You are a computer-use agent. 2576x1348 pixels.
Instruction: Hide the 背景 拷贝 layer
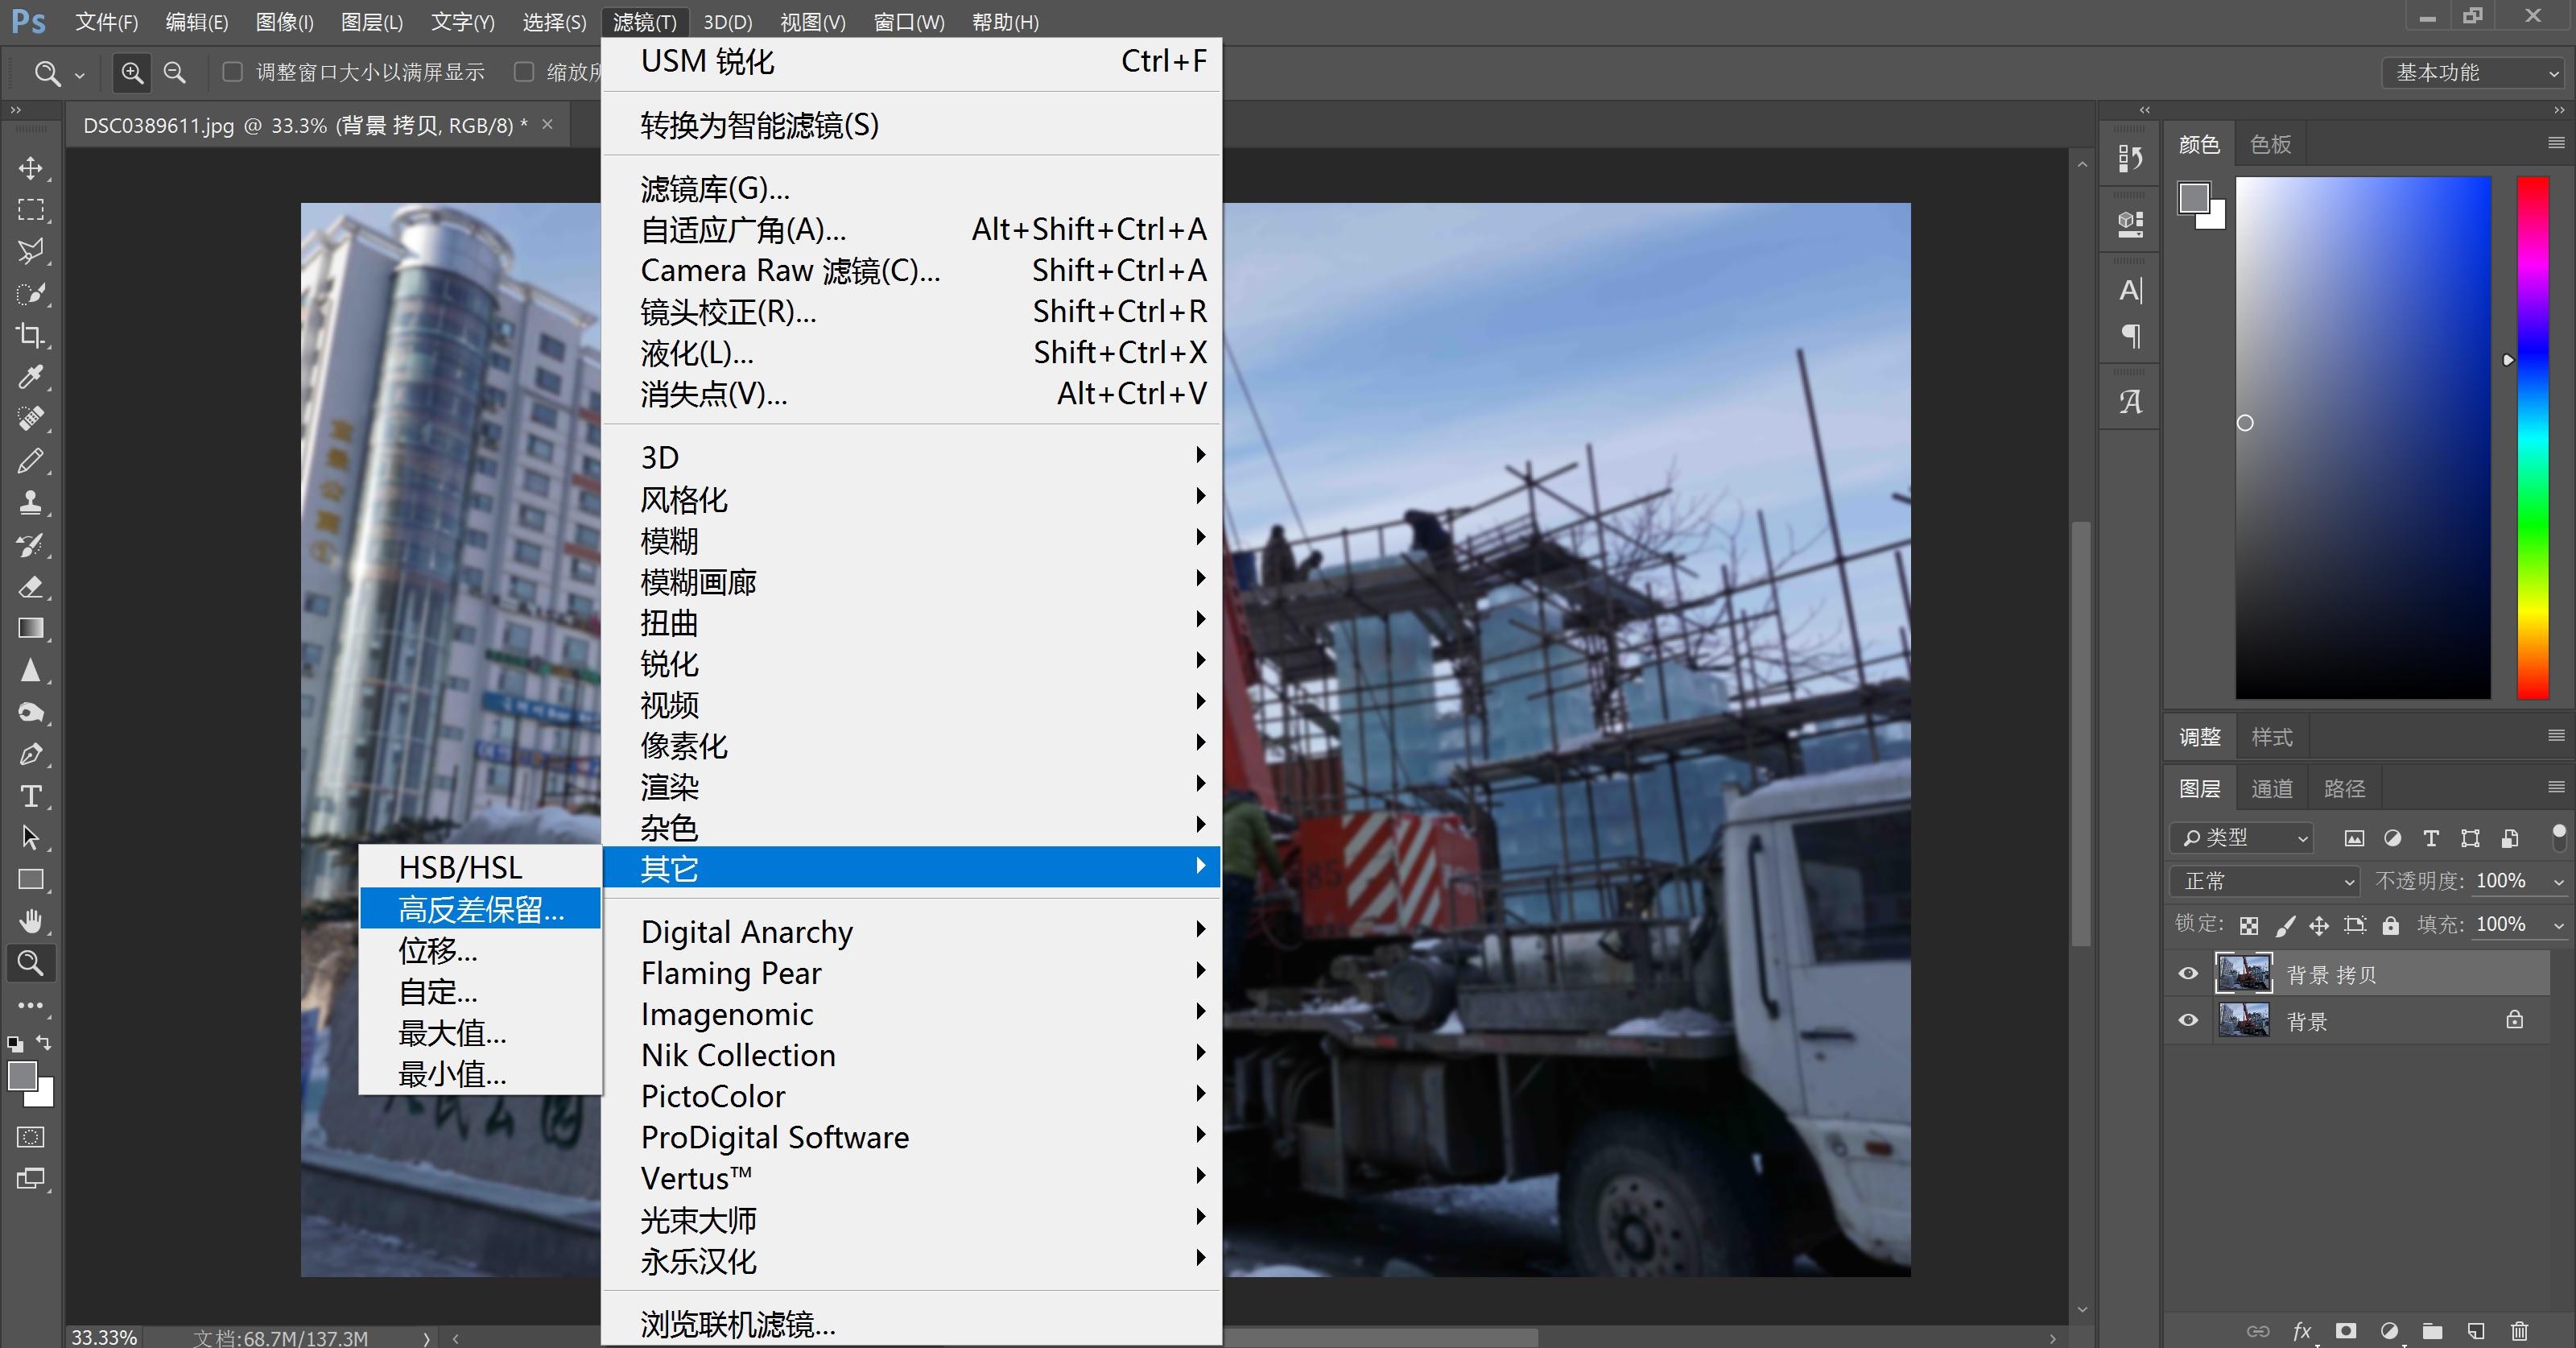click(2188, 974)
